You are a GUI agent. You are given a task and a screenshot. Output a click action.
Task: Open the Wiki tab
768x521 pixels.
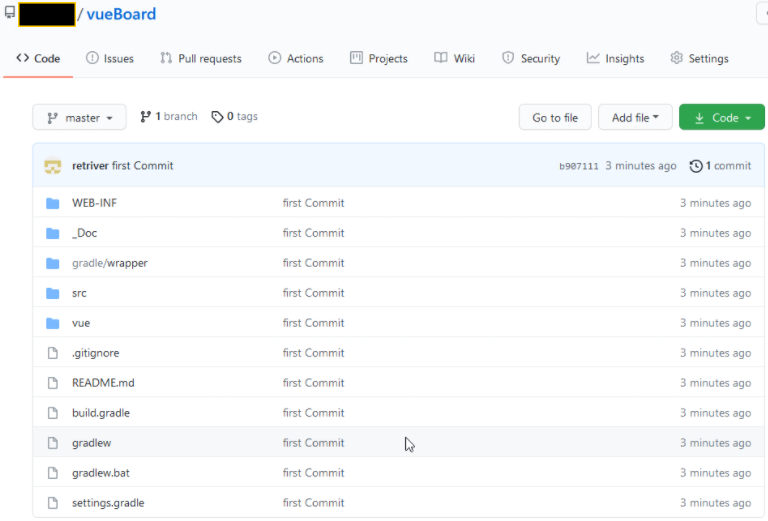coord(455,58)
